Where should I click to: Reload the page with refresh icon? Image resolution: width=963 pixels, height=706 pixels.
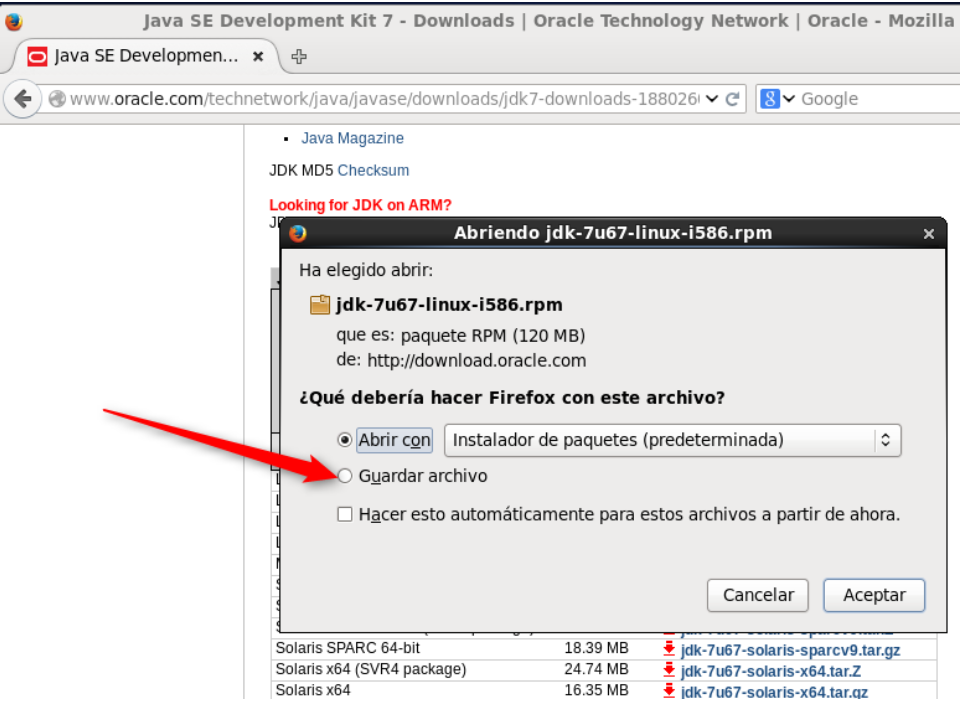coord(732,99)
